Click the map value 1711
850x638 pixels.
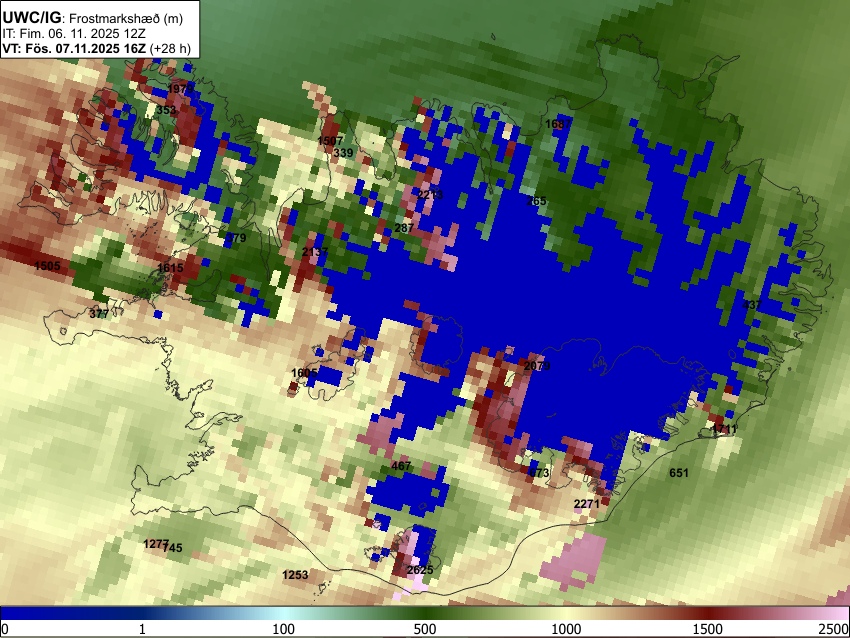click(x=724, y=429)
